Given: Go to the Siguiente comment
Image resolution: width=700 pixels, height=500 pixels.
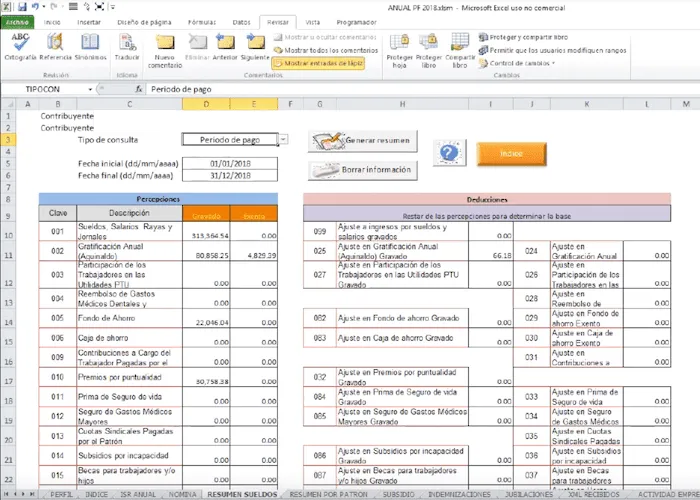Looking at the screenshot, I should (x=255, y=46).
